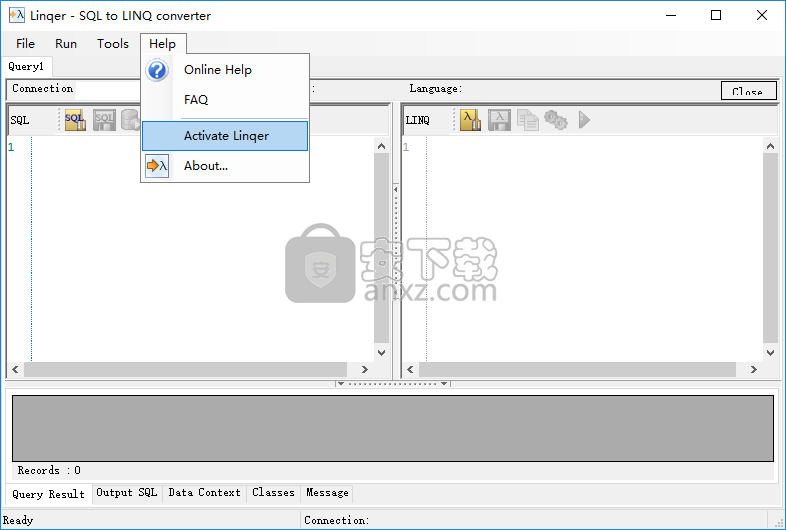Close the open Help menu
This screenshot has height=530, width=786.
click(162, 44)
